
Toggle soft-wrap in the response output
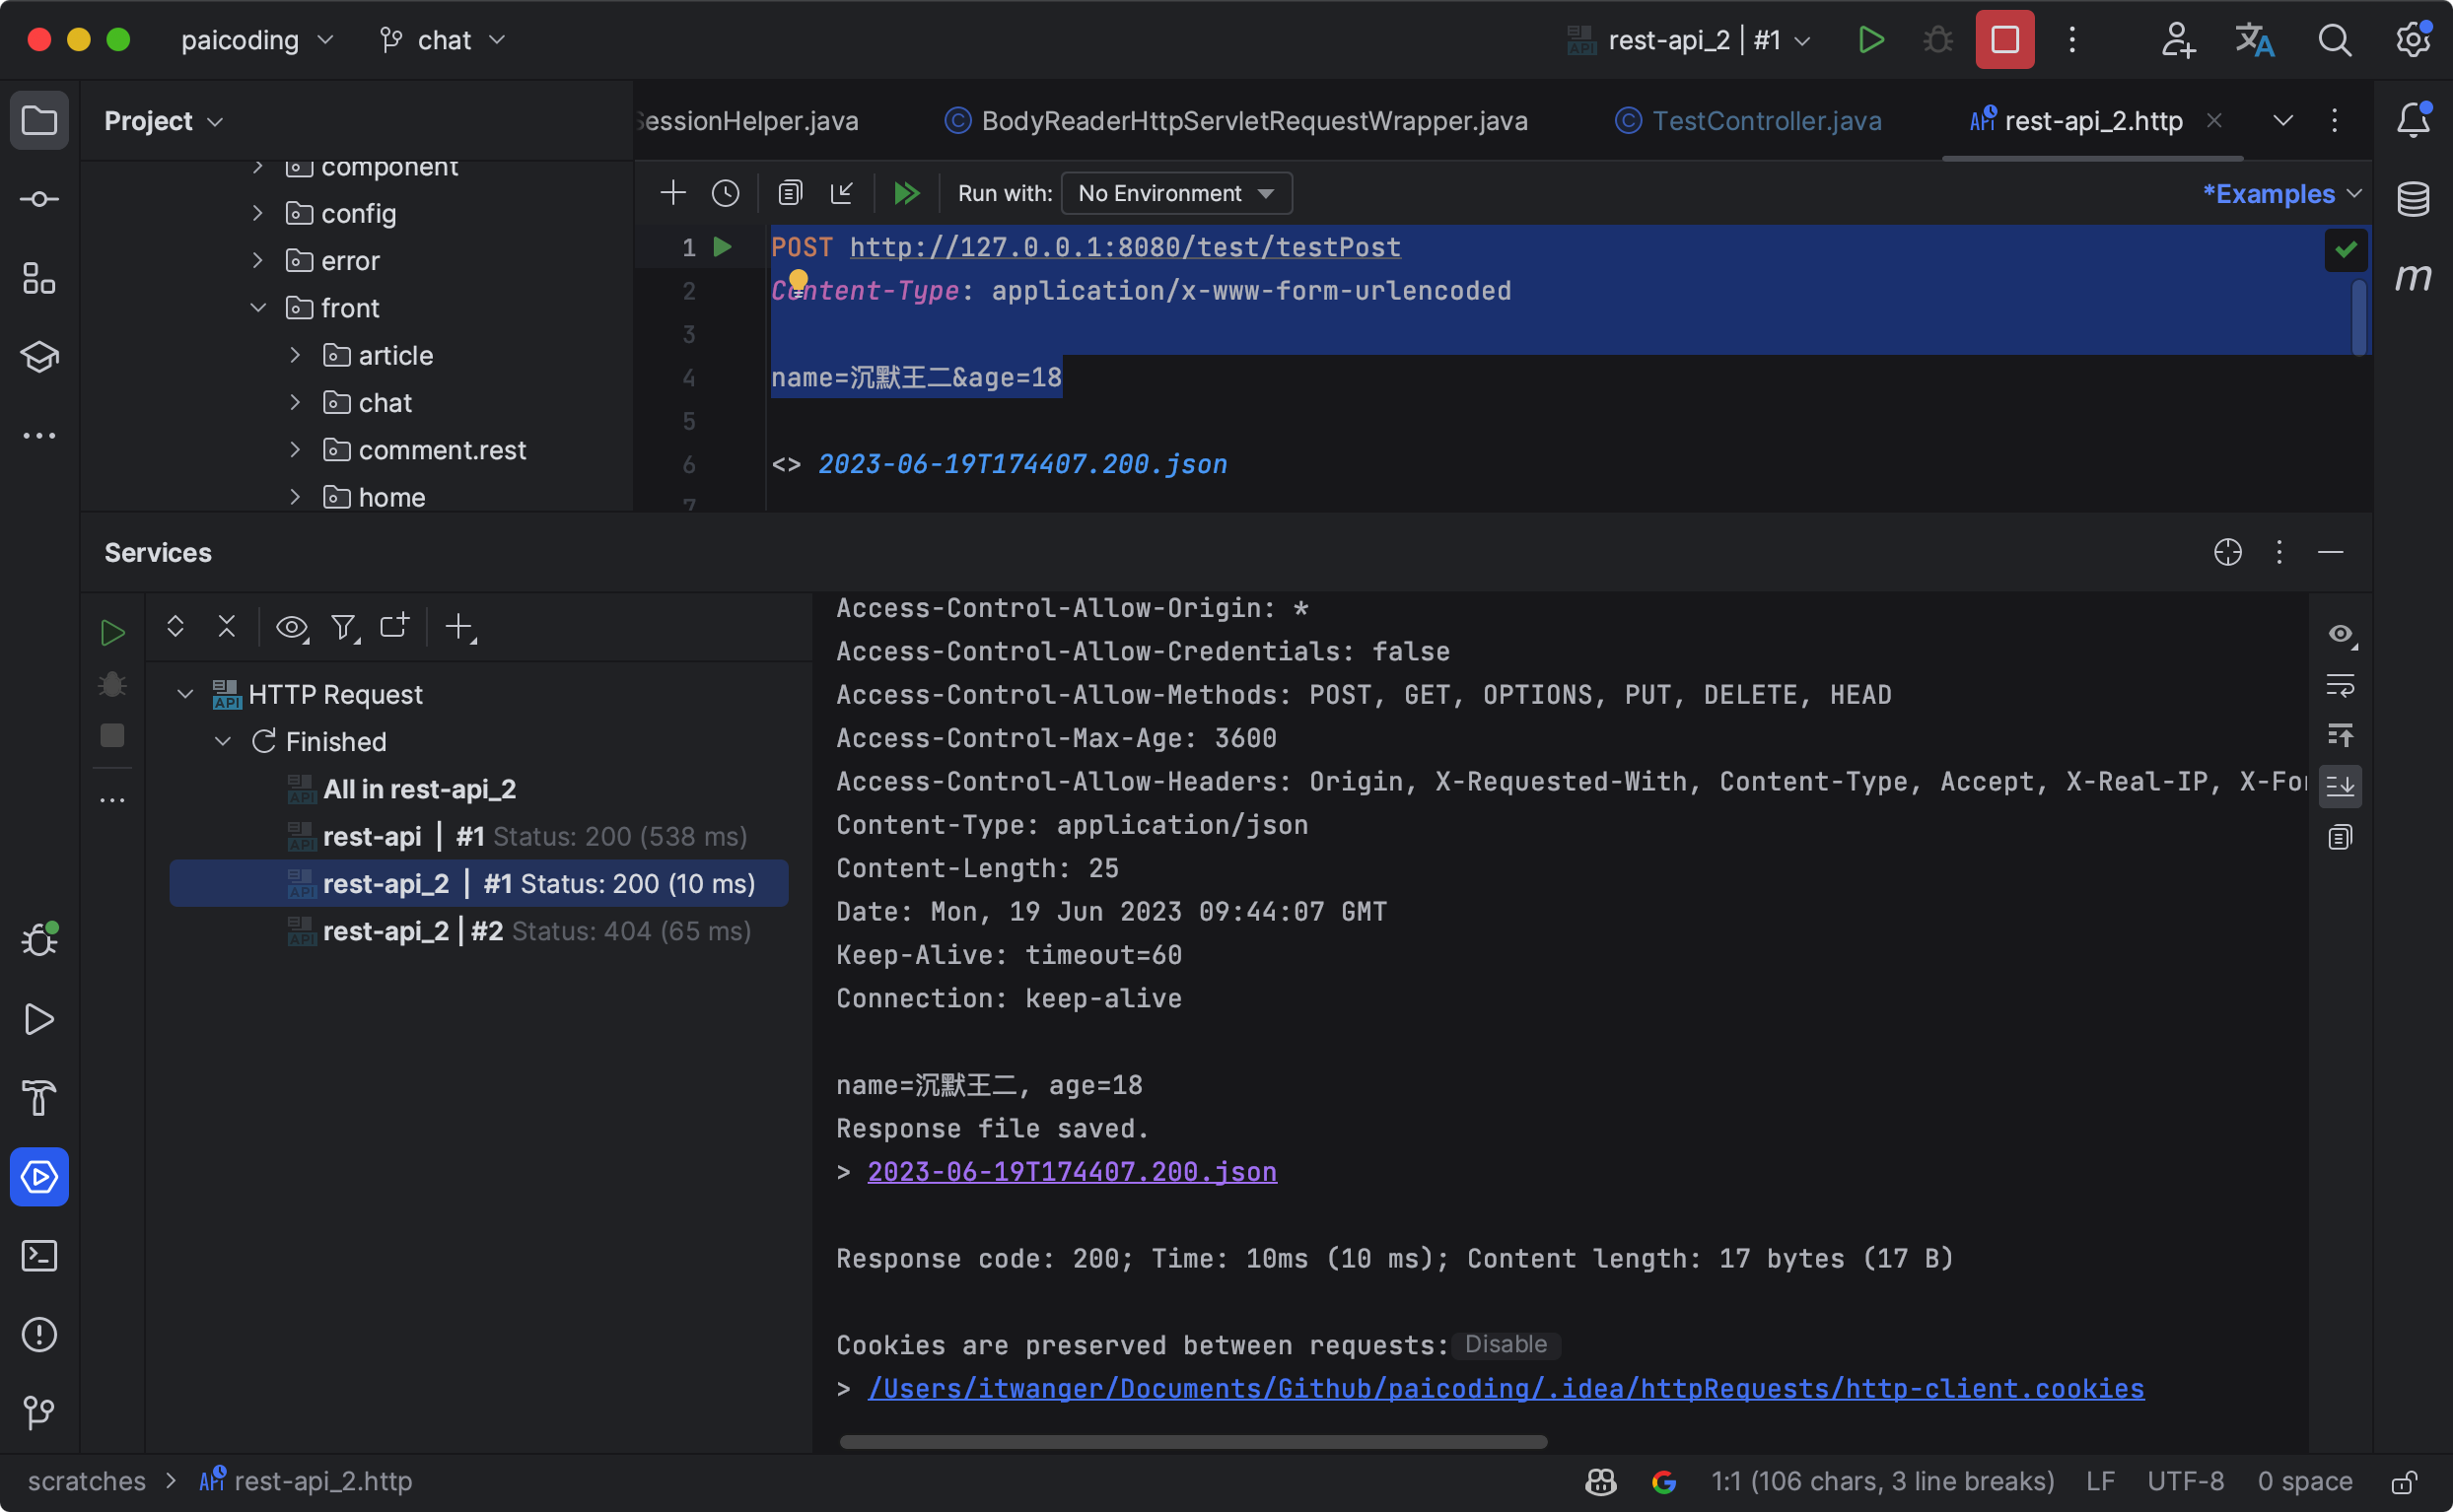click(x=2339, y=686)
